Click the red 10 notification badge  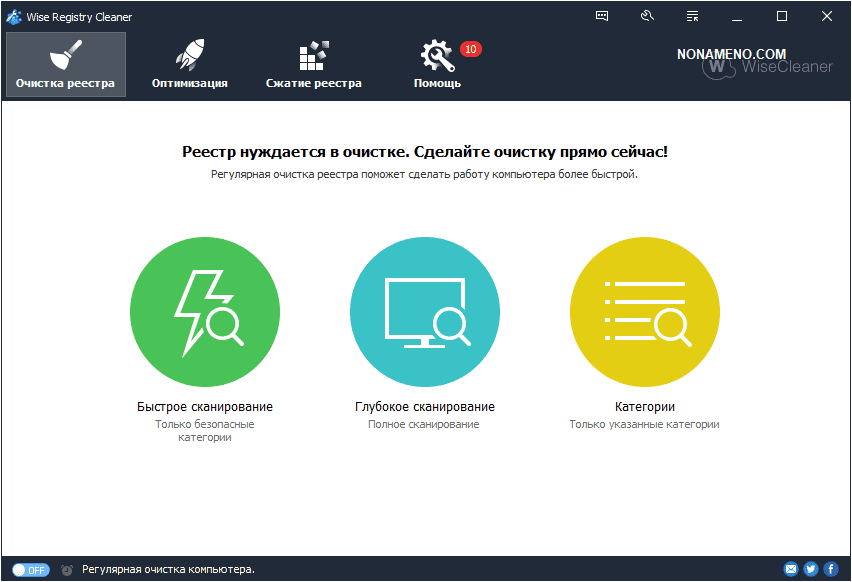click(471, 49)
